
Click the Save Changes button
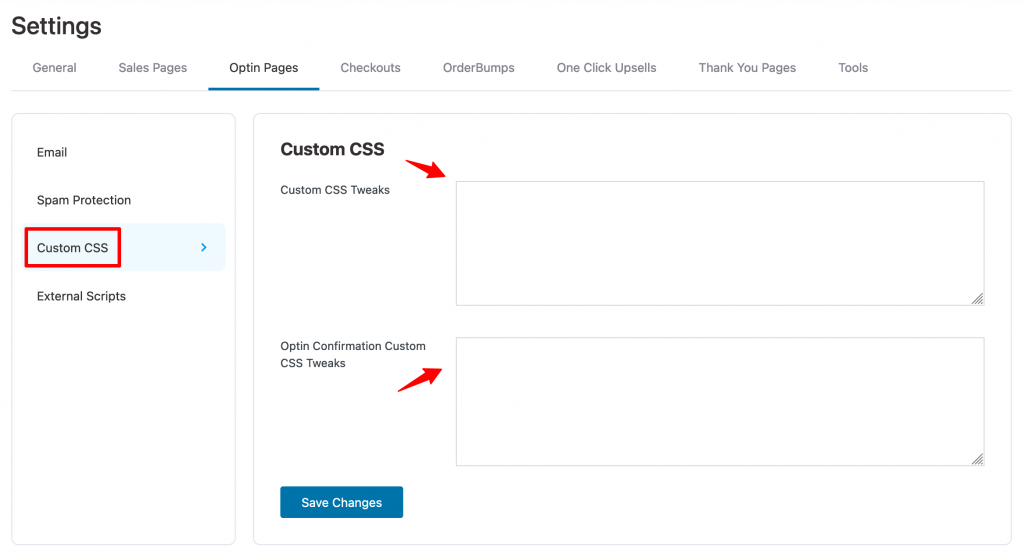point(342,502)
